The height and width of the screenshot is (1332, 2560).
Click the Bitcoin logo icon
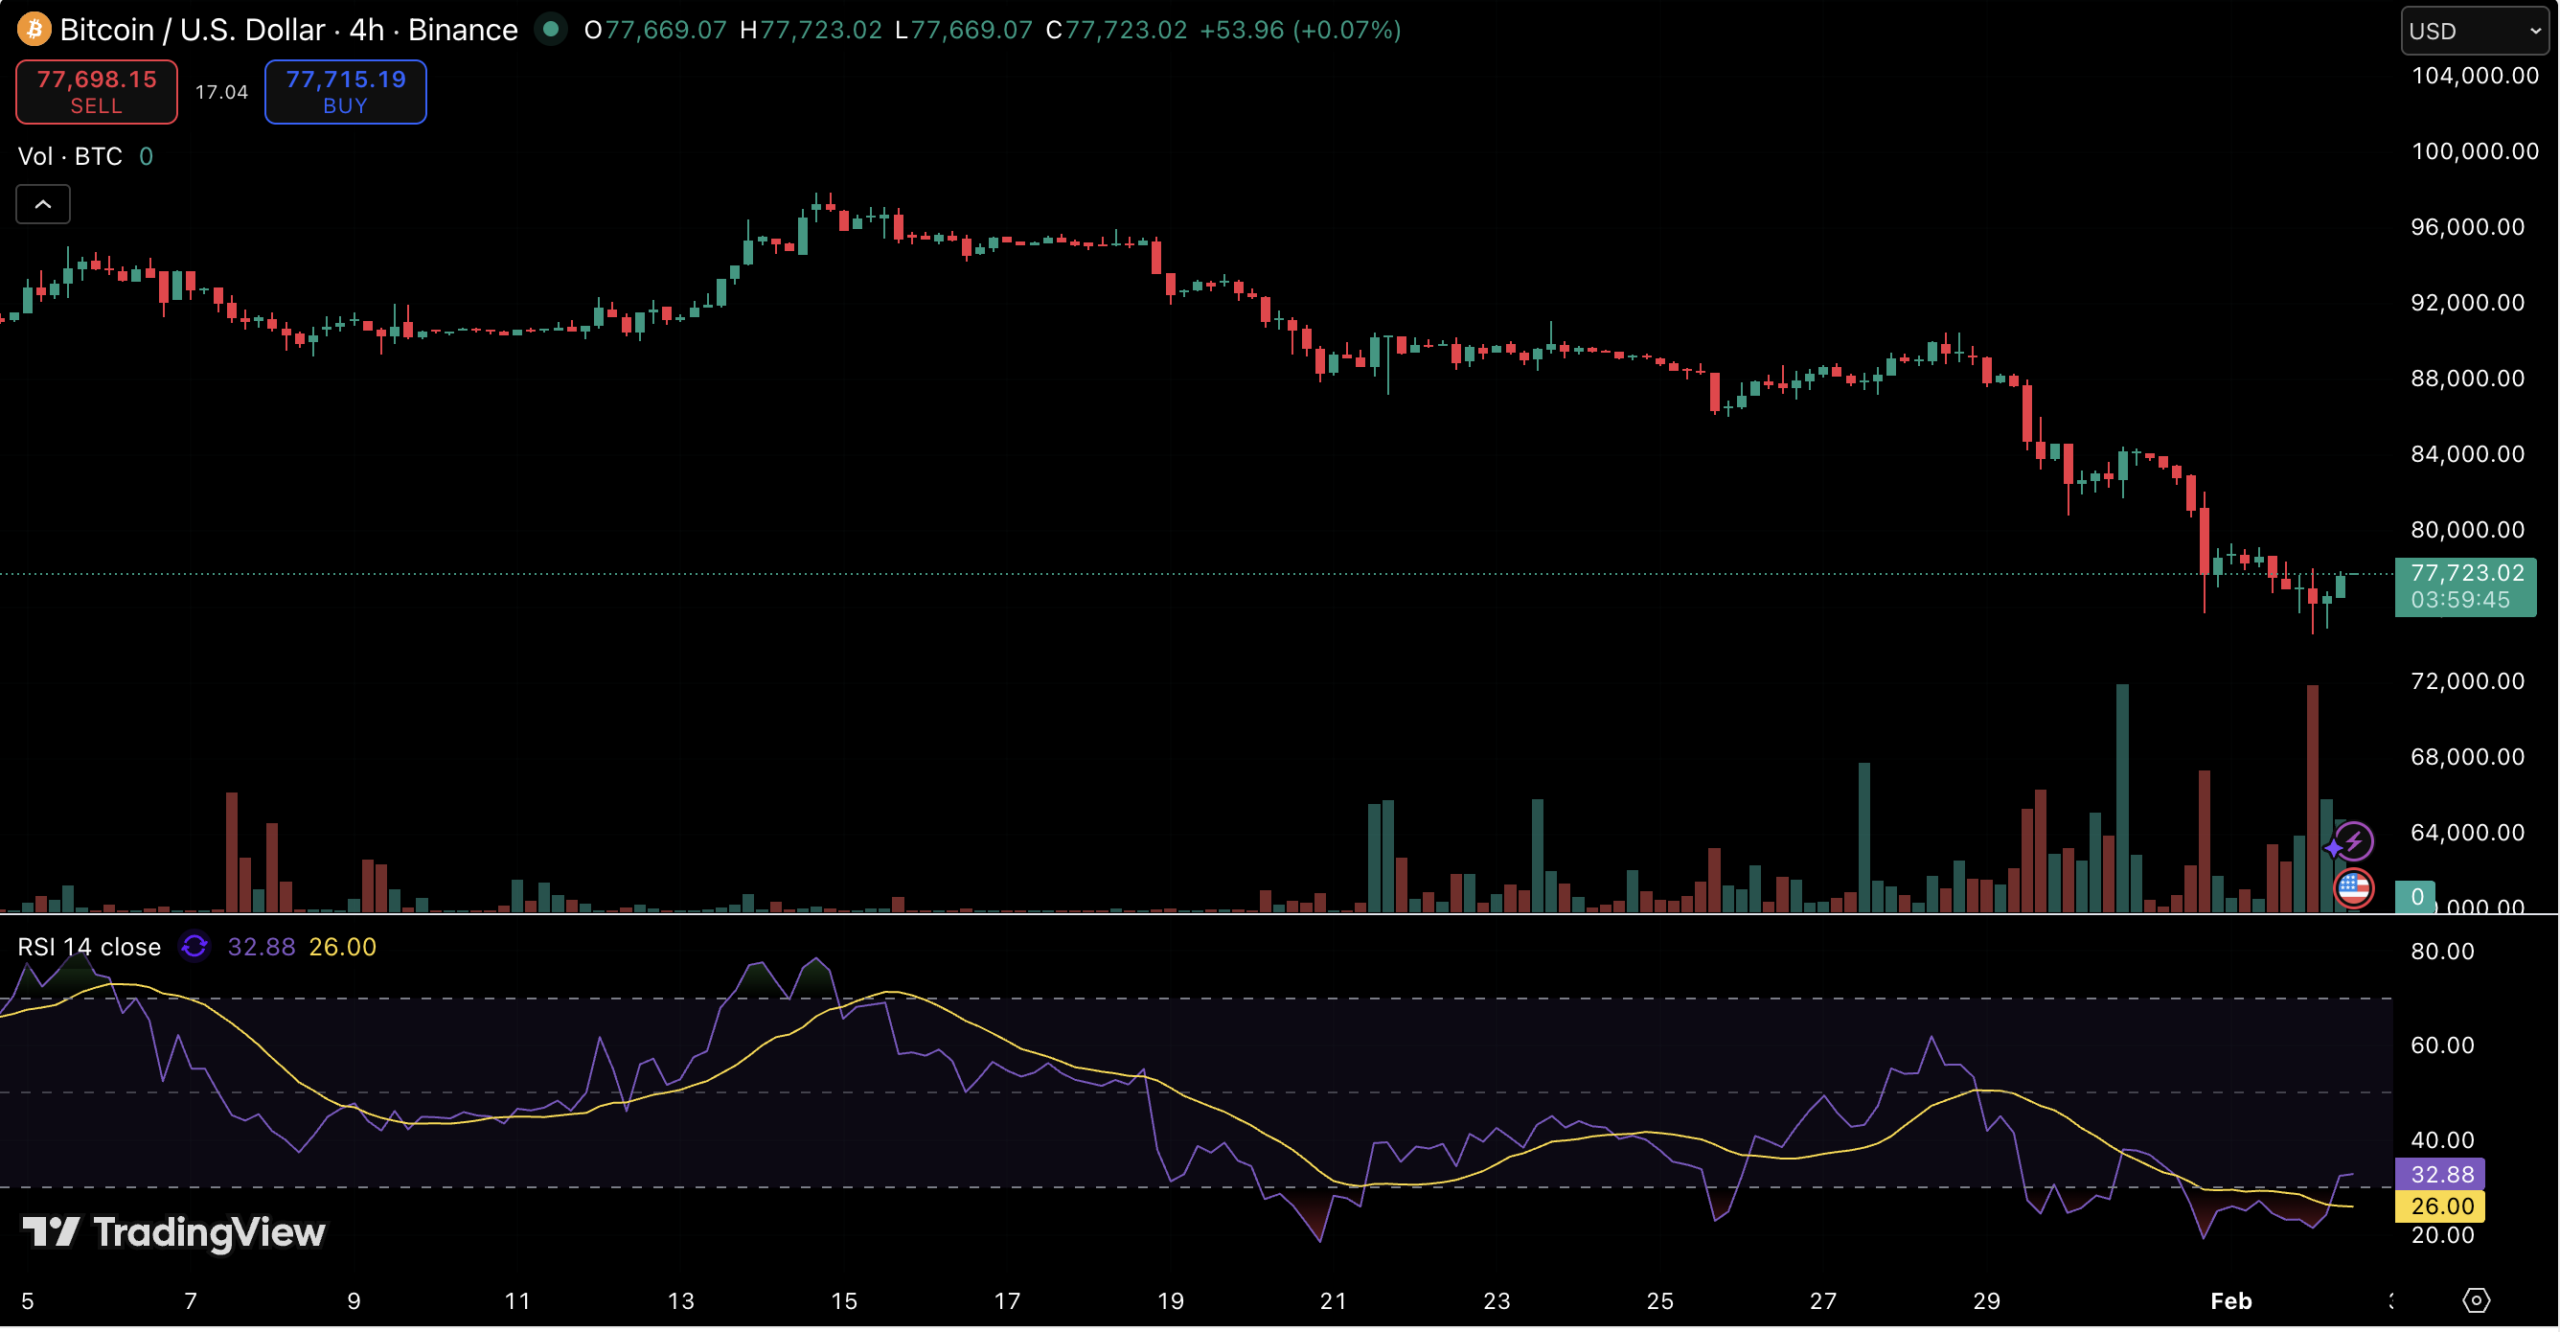[34, 29]
